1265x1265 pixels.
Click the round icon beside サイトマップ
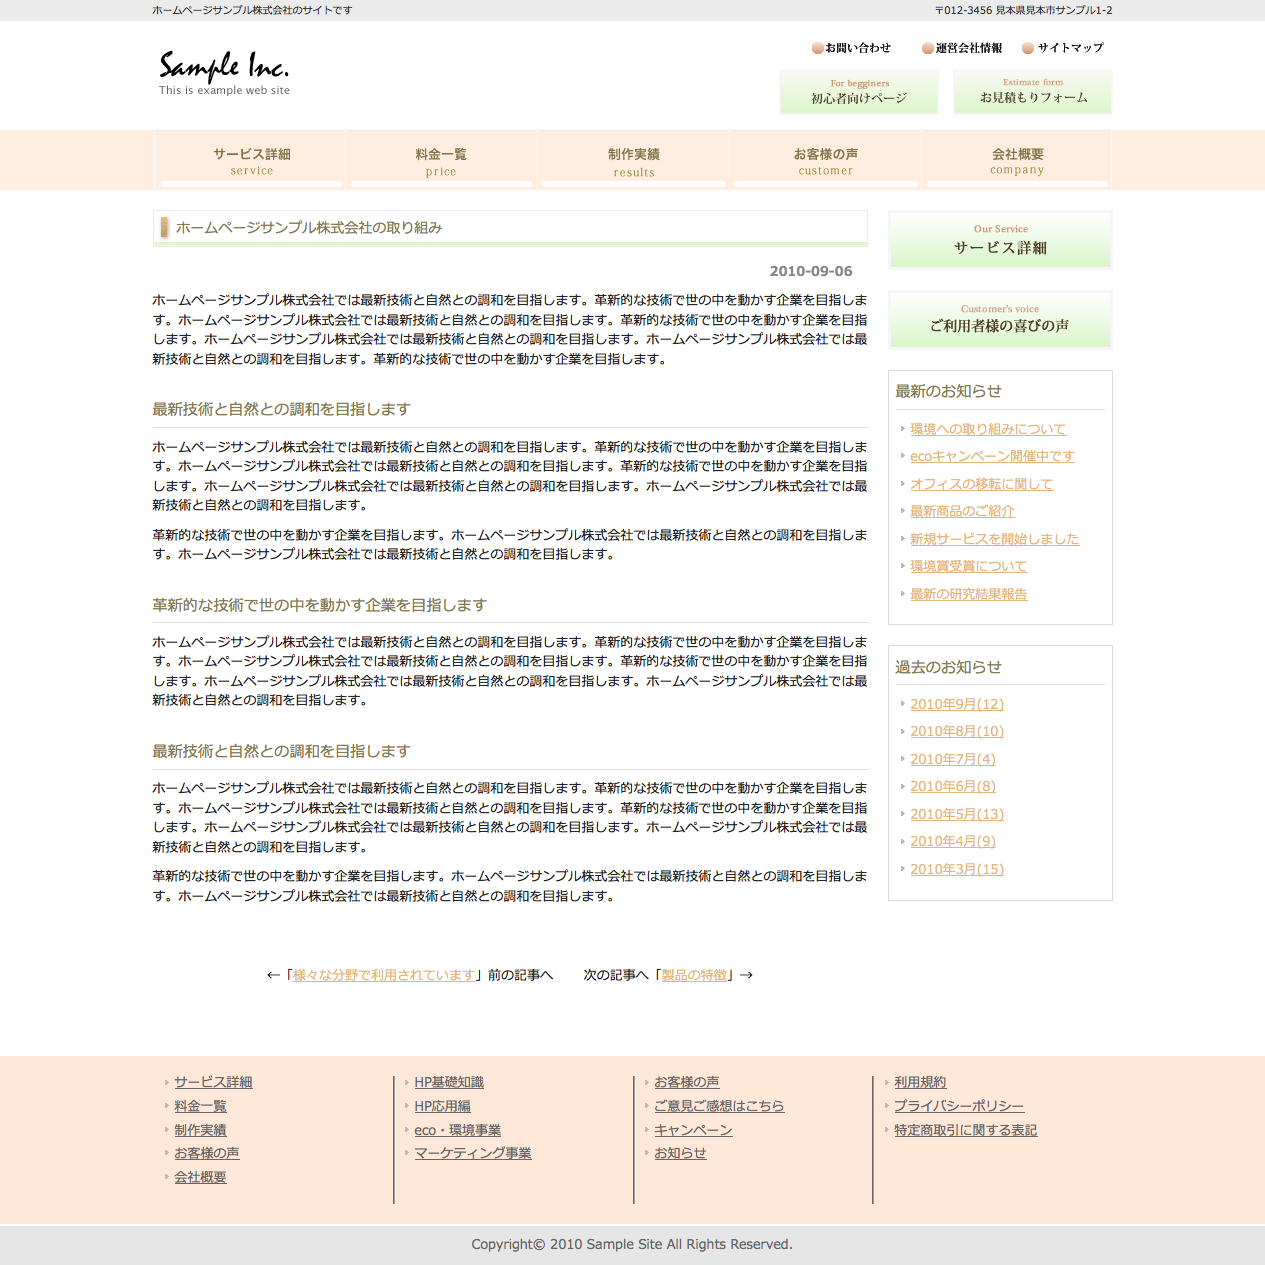[x=1027, y=48]
